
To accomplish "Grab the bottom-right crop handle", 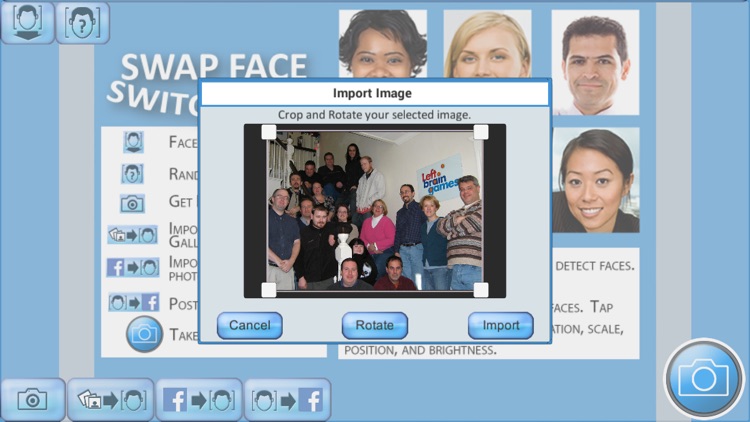I will (481, 289).
